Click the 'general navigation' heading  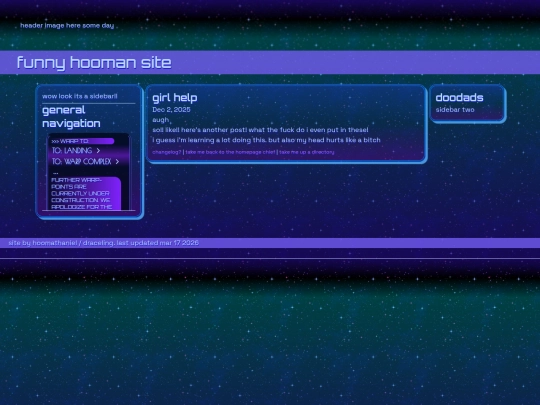71,117
